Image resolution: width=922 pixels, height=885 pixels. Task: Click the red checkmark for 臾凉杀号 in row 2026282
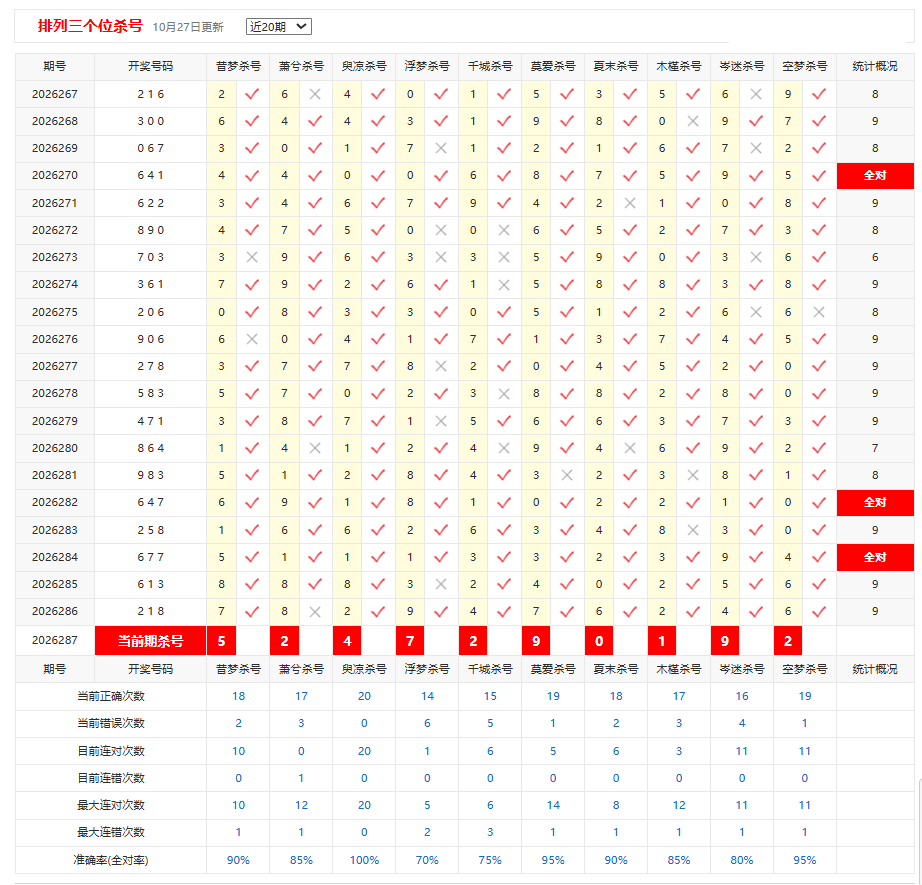[x=378, y=502]
